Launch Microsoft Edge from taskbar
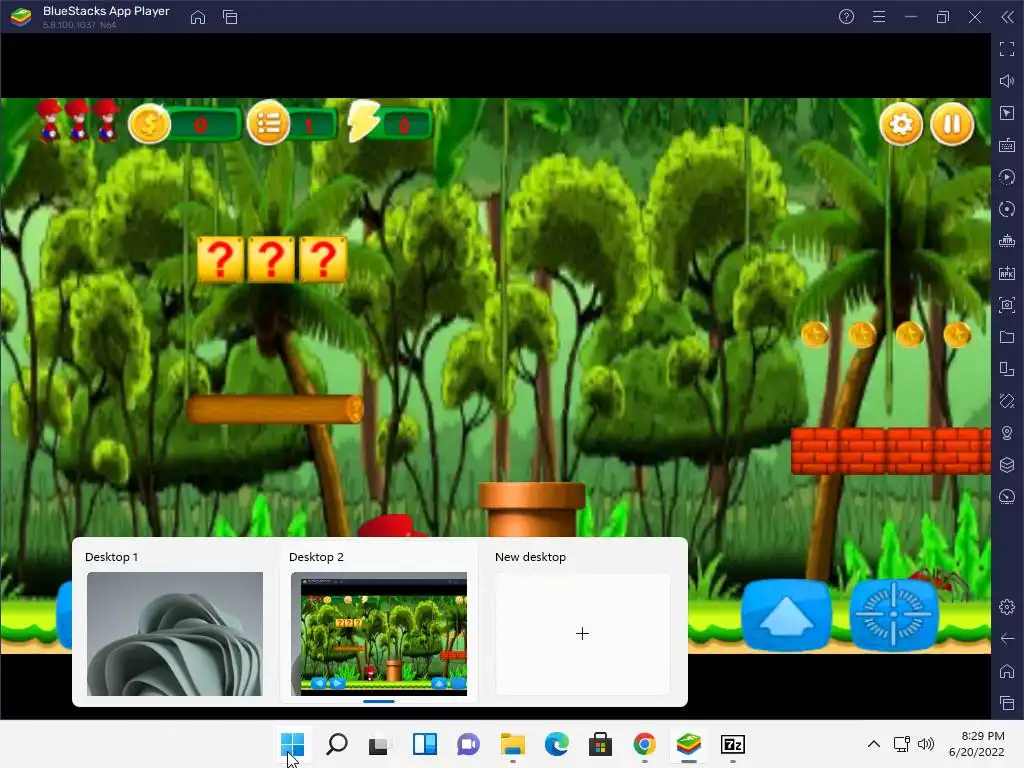The image size is (1024, 768). click(556, 744)
